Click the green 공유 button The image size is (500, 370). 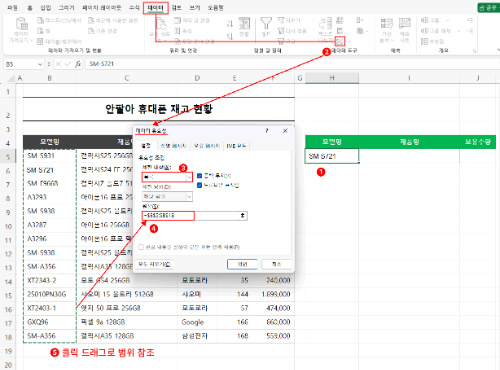tap(488, 8)
